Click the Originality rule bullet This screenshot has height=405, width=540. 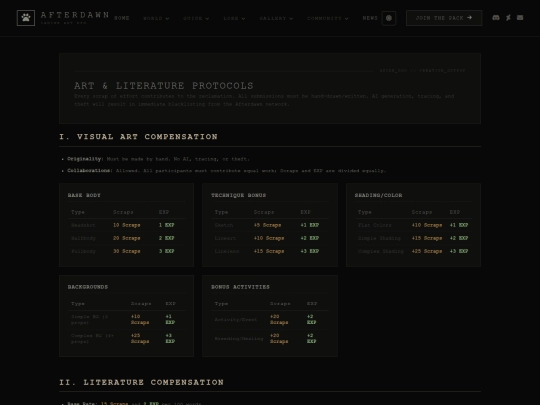coord(158,159)
